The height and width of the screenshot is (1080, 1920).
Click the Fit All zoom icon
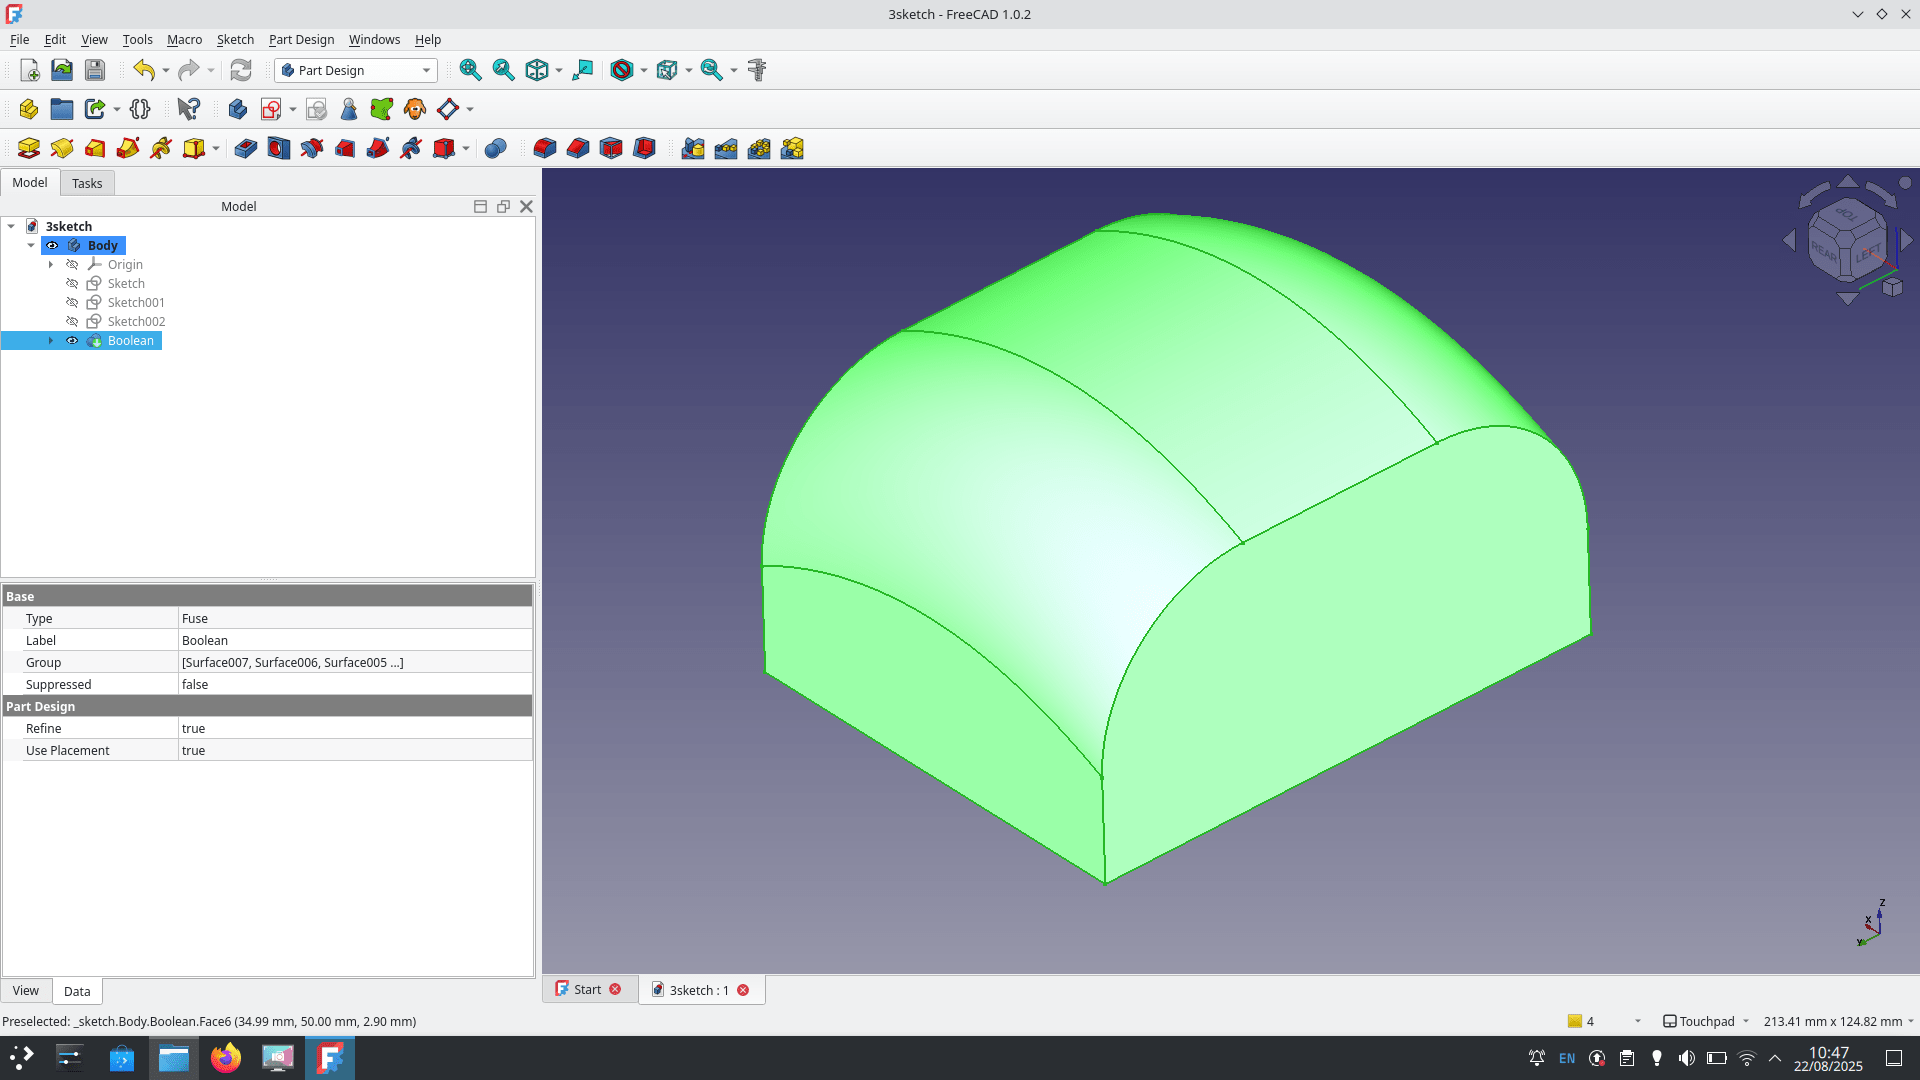[x=470, y=70]
